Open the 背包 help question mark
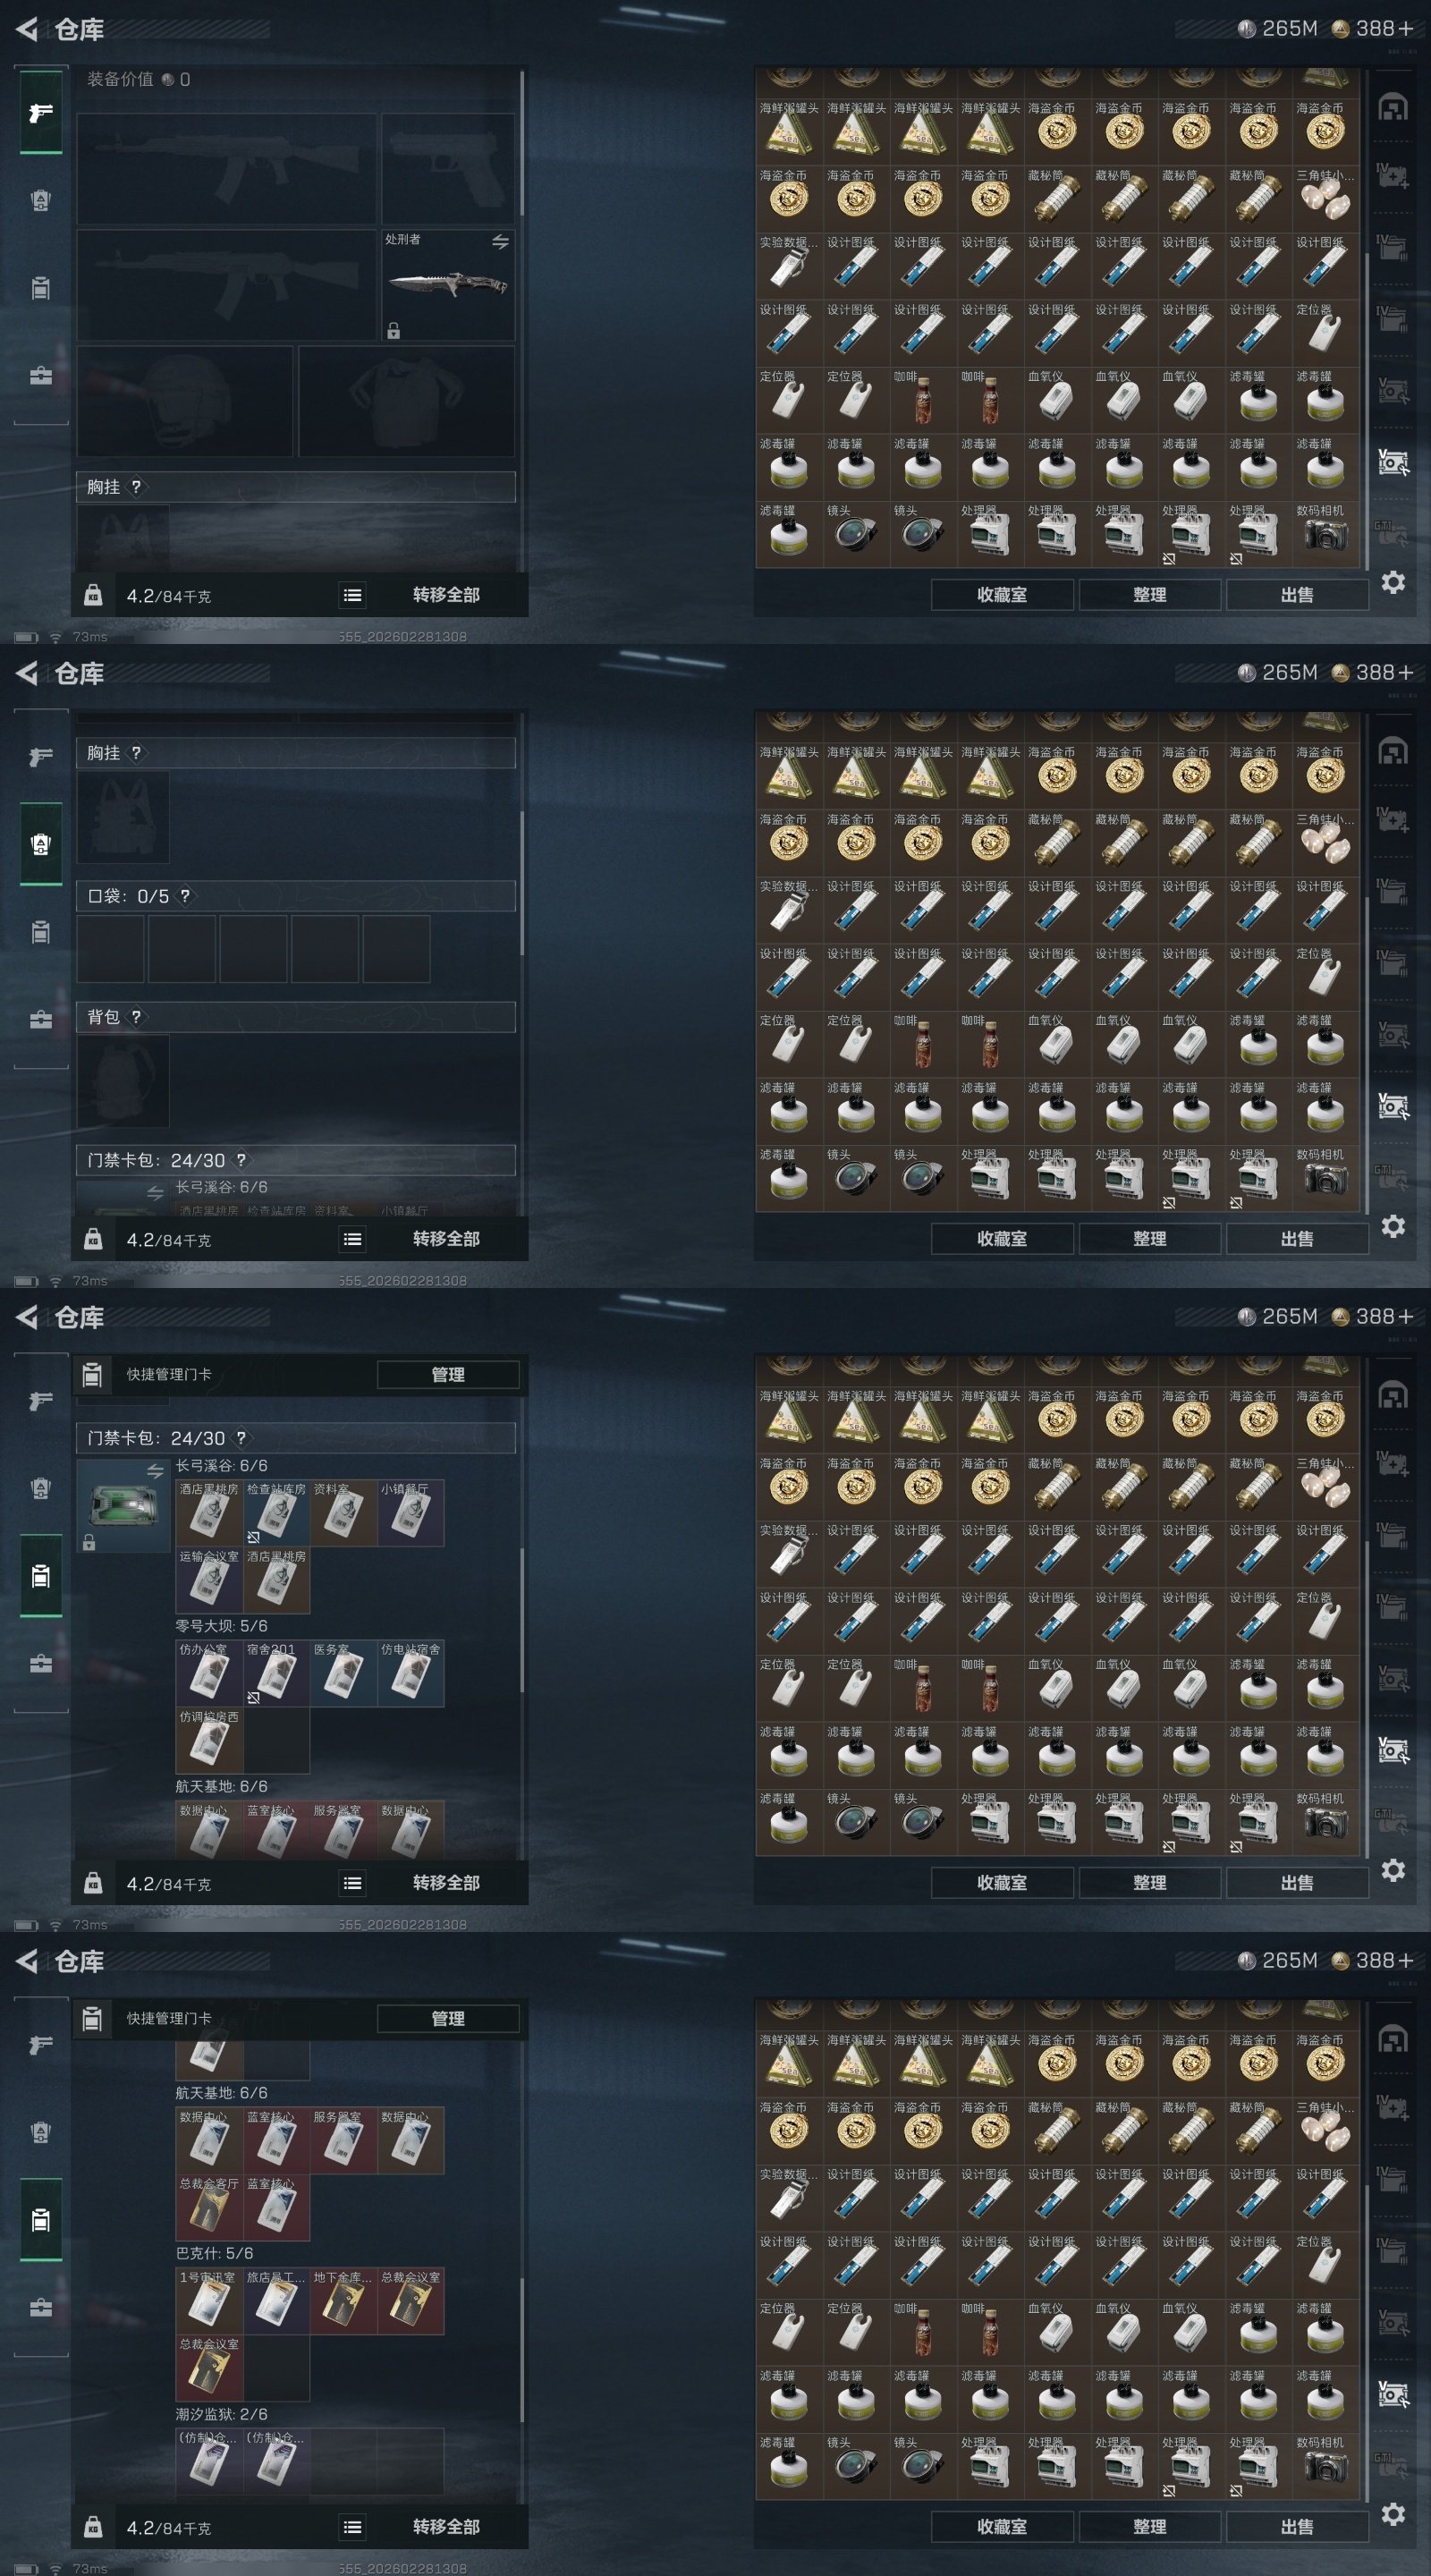Screen dimensions: 1431x2576 136,1016
